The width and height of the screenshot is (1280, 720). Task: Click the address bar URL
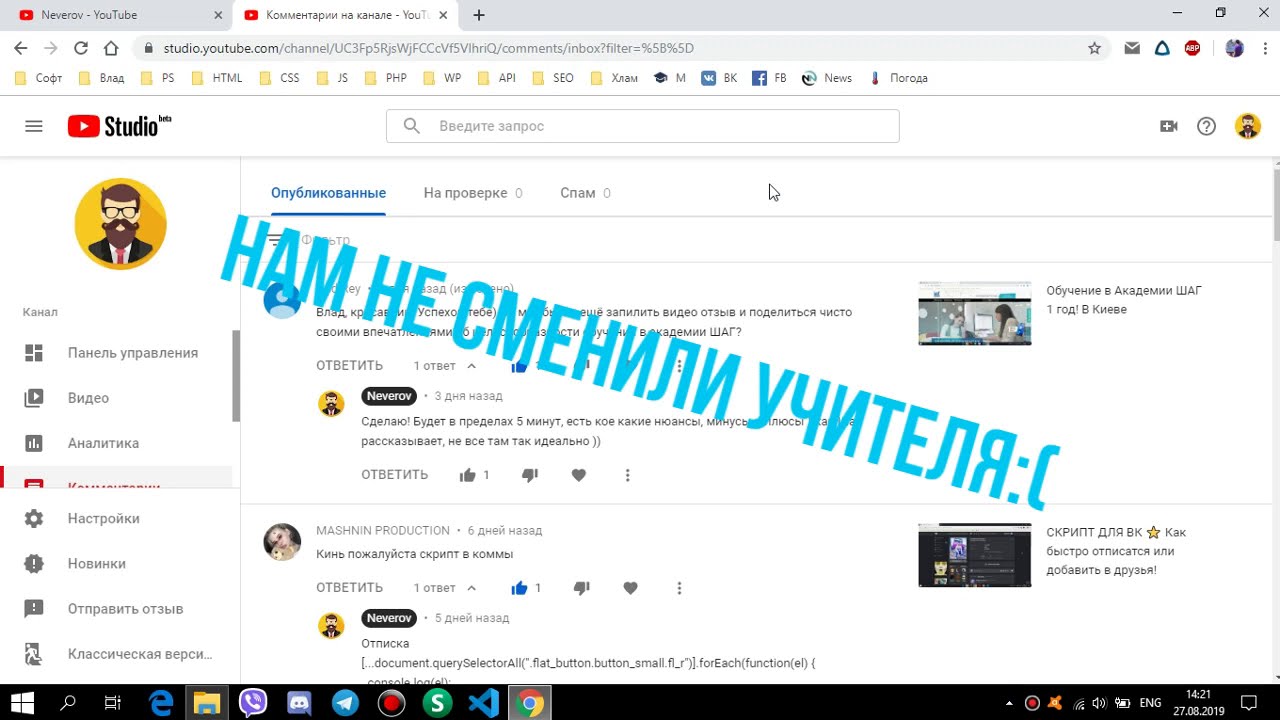[429, 48]
